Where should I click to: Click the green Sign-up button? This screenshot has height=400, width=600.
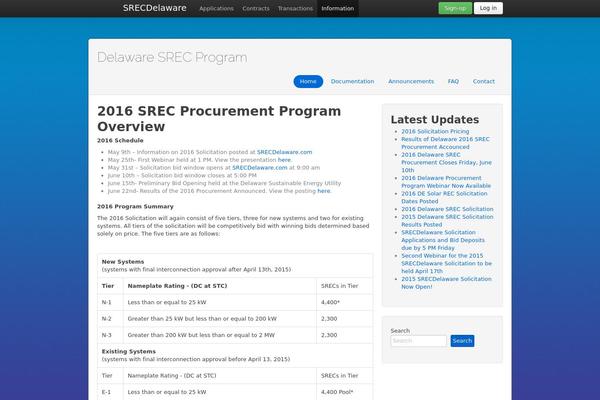[455, 8]
